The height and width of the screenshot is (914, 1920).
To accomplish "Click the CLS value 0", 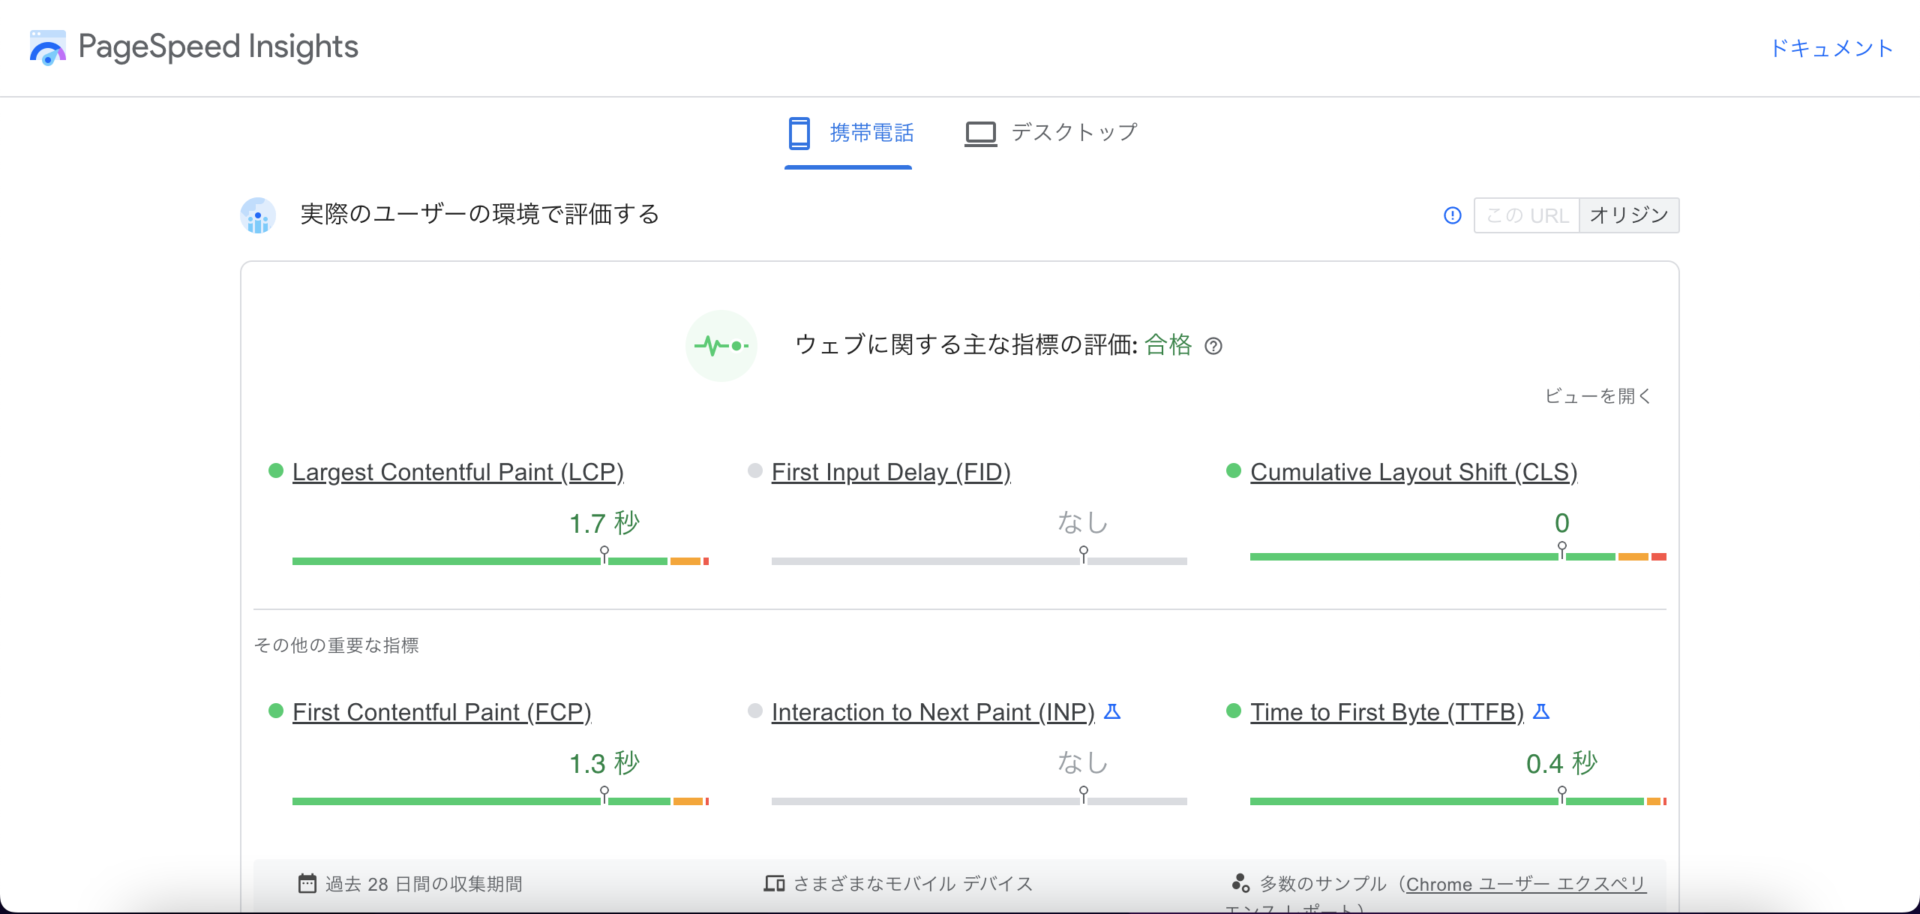I will pos(1562,523).
